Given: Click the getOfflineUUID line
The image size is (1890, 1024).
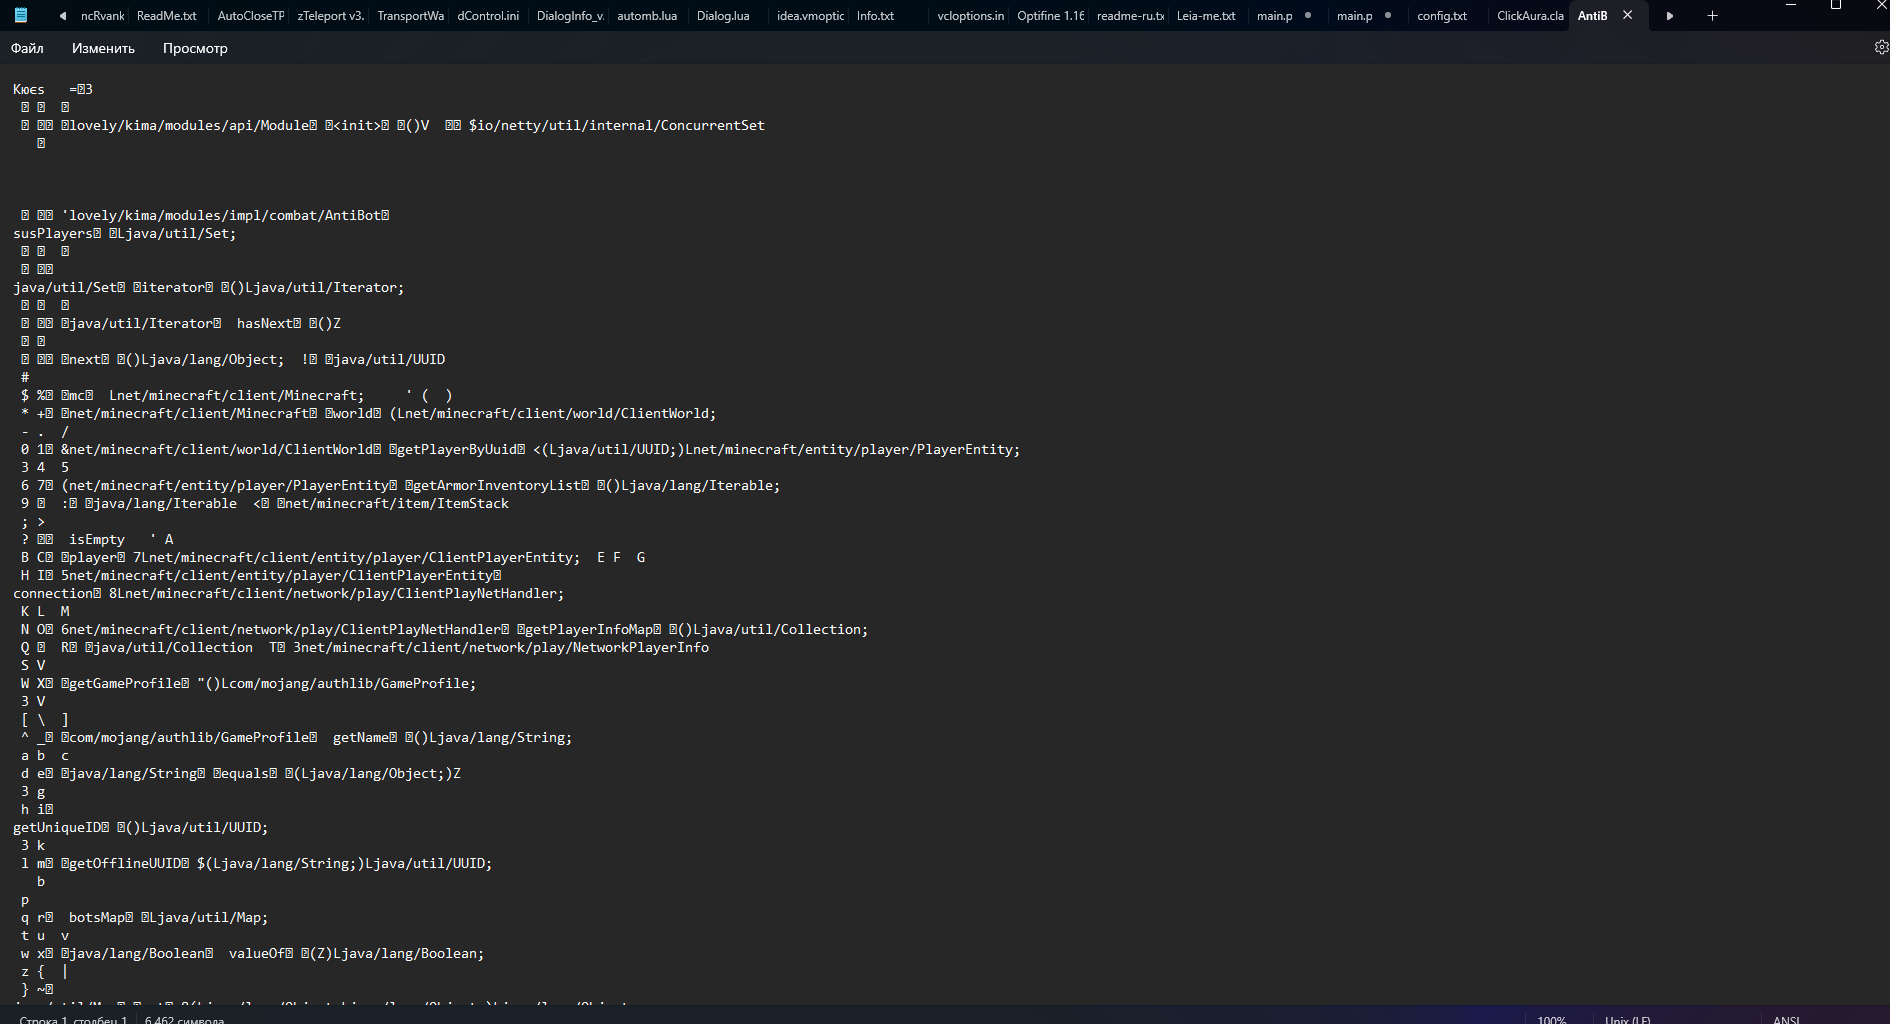Looking at the screenshot, I should 256,863.
